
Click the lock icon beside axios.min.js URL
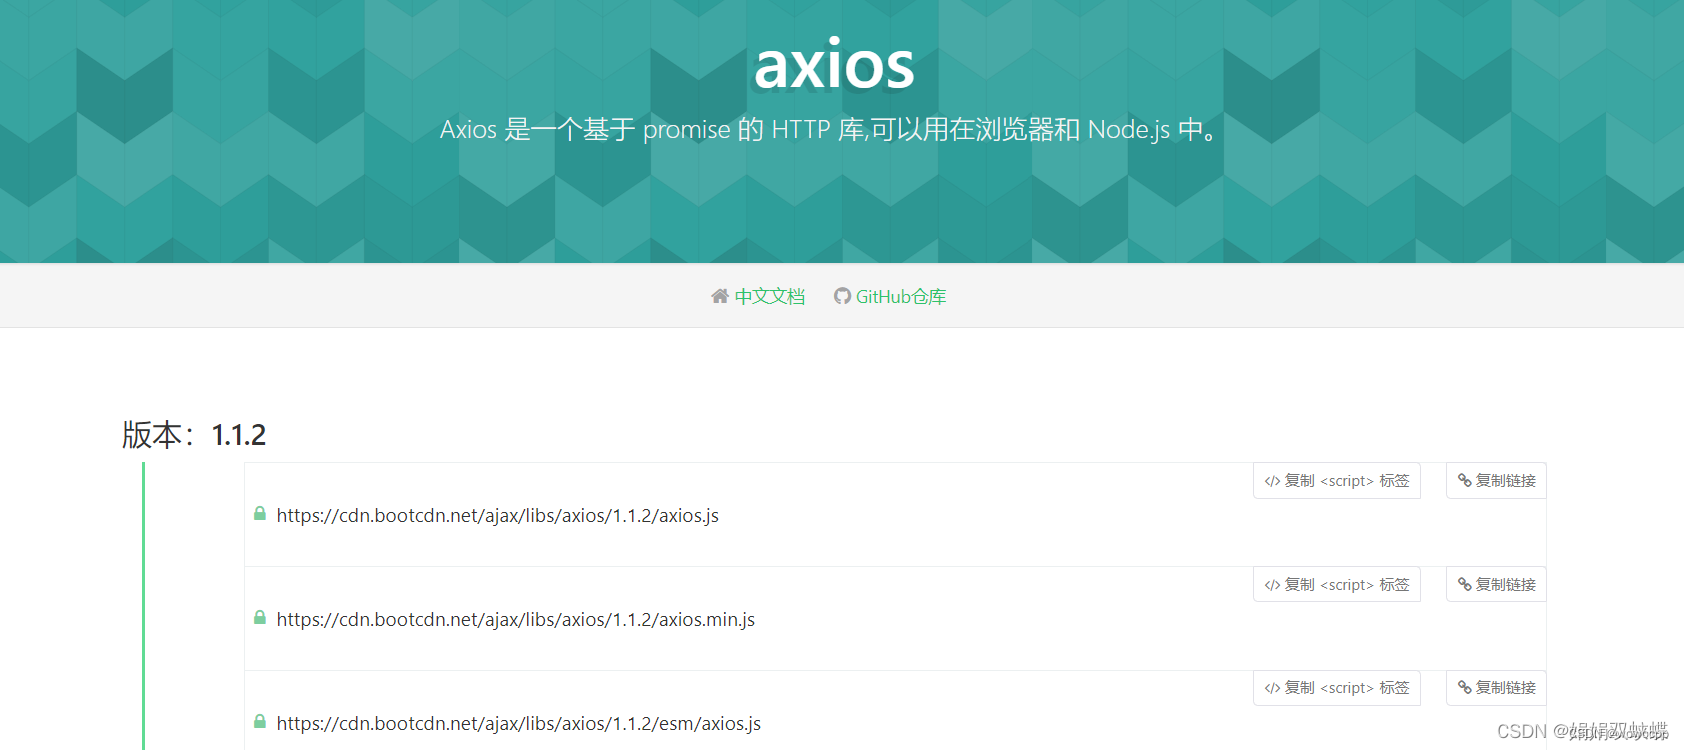tap(260, 618)
